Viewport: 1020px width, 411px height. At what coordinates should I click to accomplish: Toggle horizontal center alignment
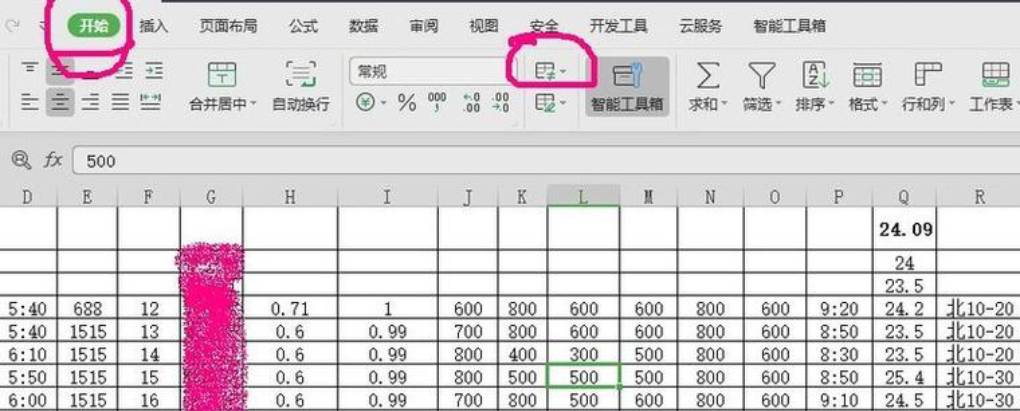tap(60, 102)
